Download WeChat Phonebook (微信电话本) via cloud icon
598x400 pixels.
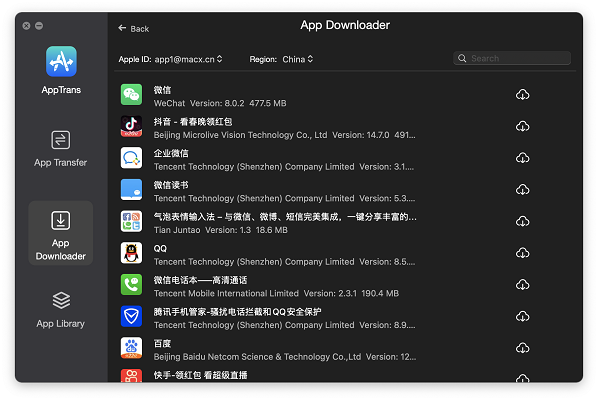pos(522,284)
